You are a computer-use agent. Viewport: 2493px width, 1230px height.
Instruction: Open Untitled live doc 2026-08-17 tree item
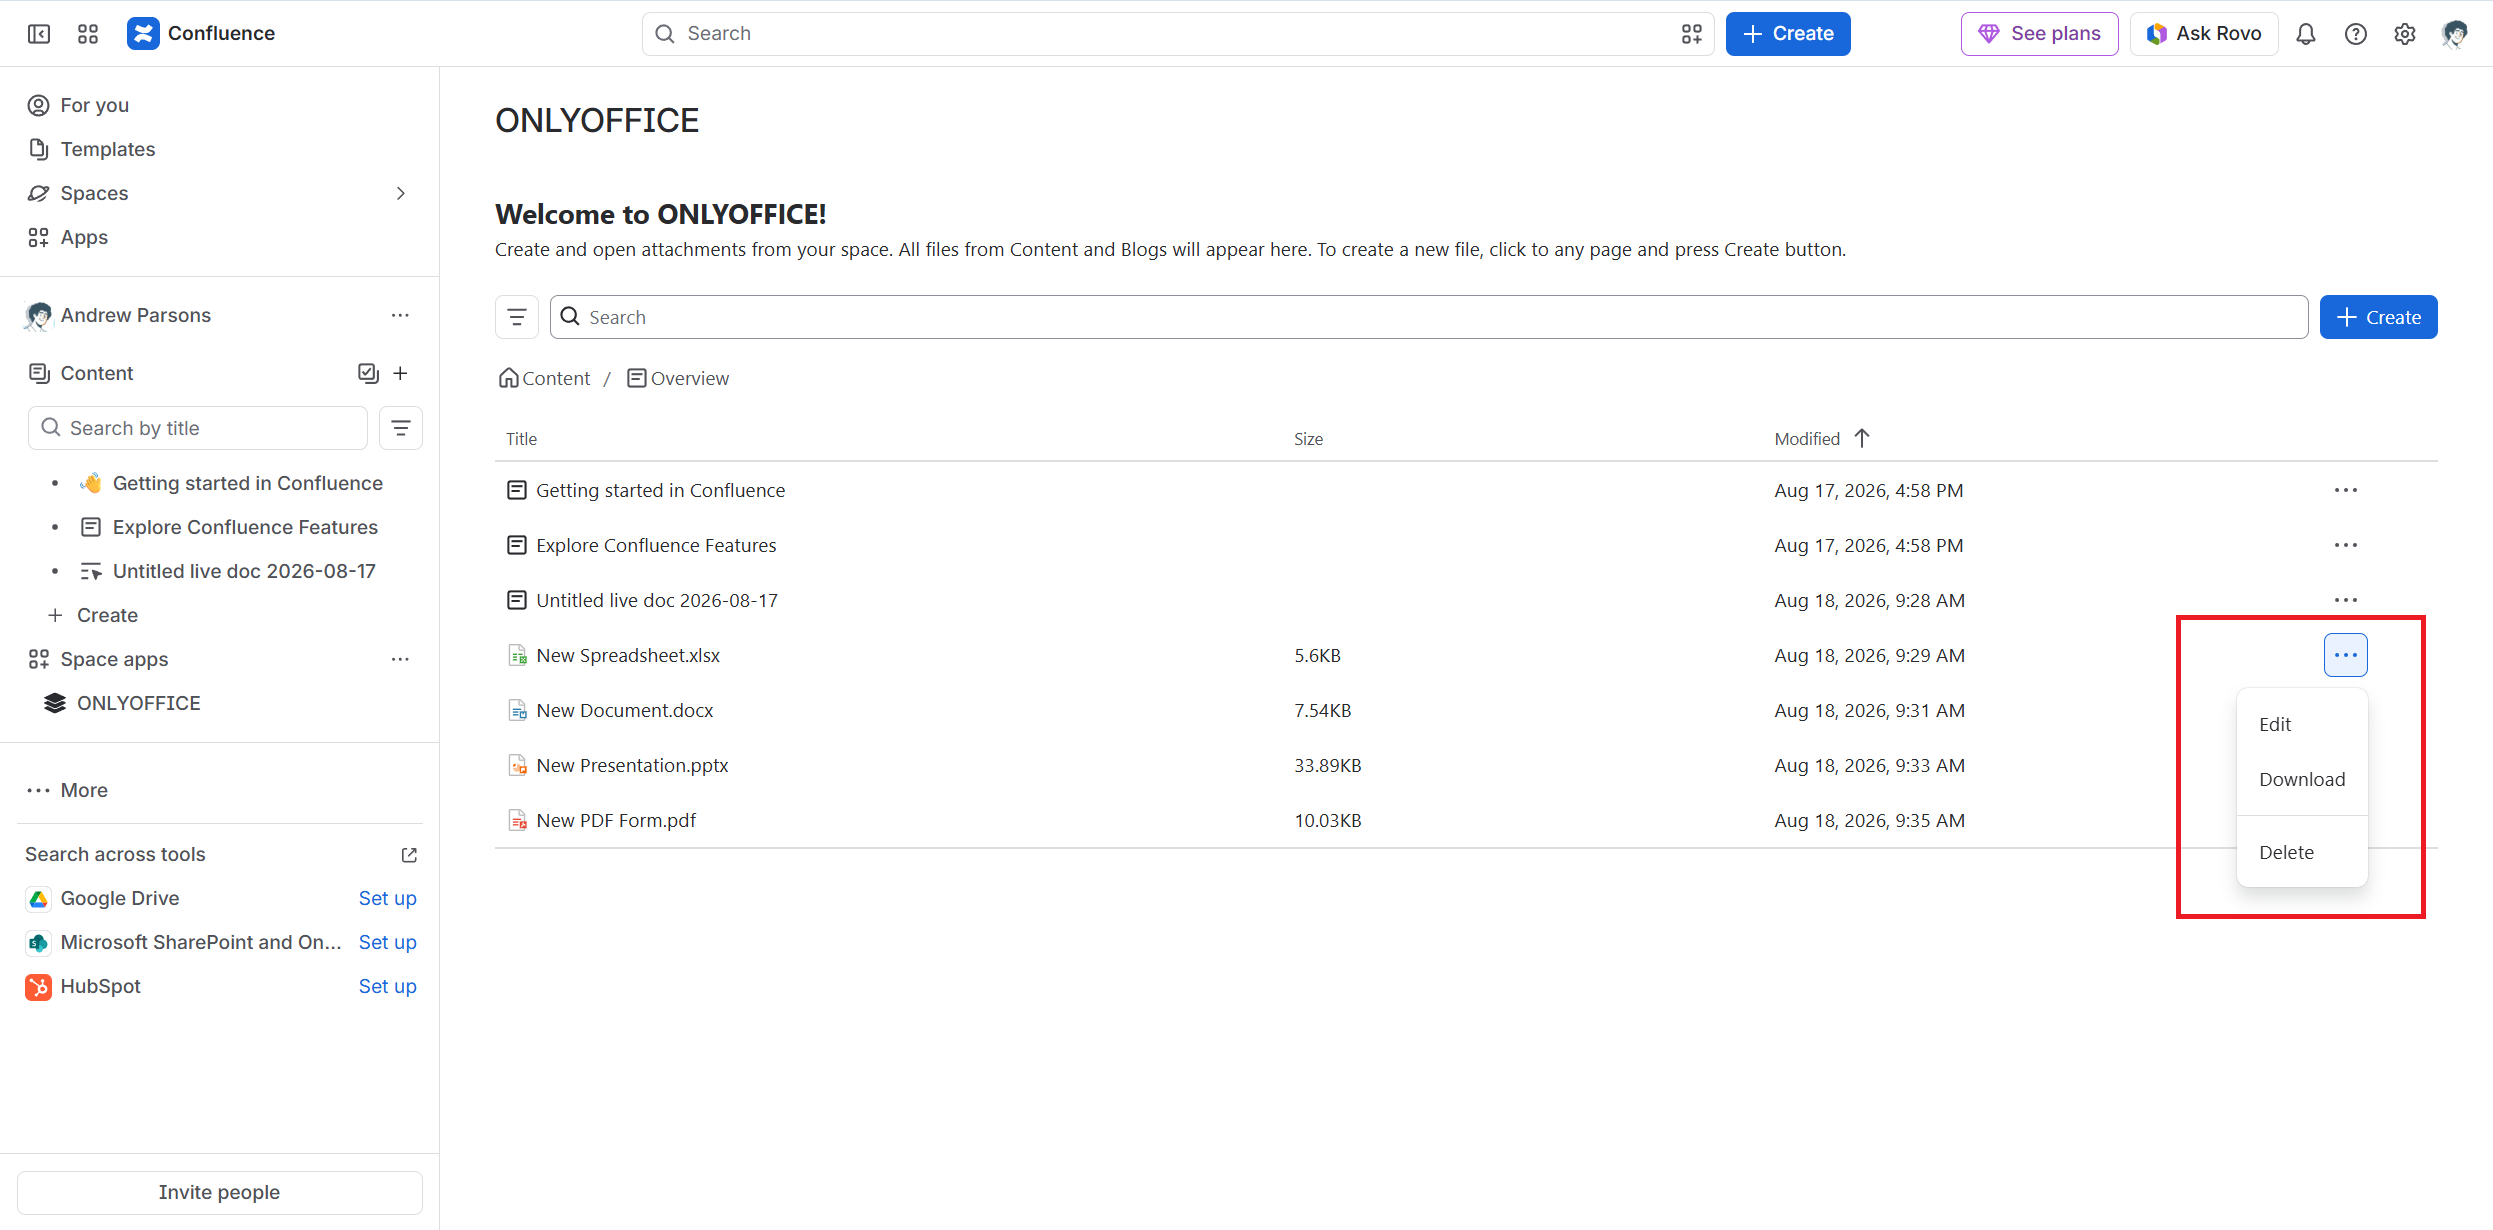click(244, 571)
